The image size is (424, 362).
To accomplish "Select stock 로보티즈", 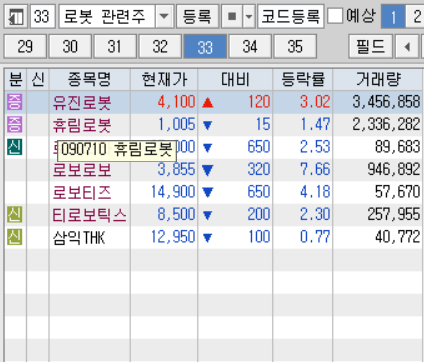I will (82, 193).
